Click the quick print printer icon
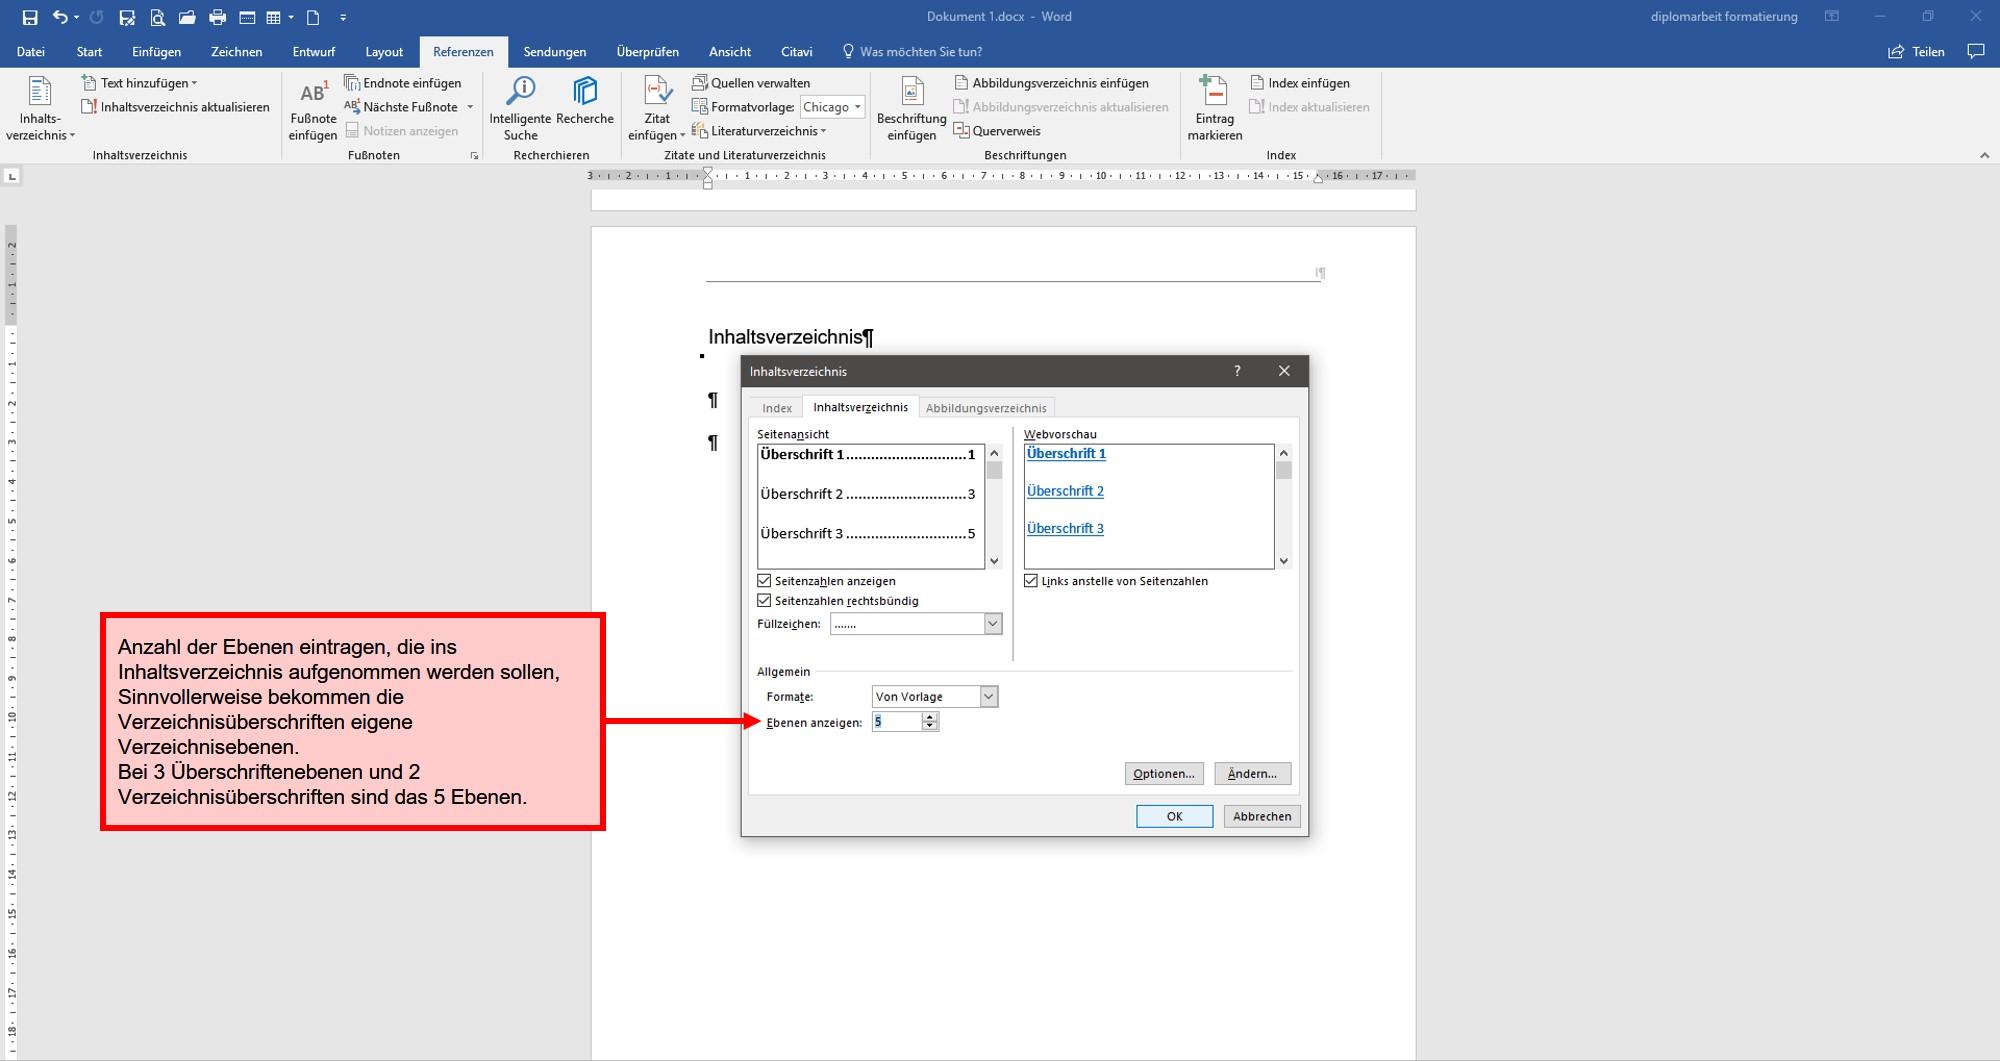This screenshot has width=2000, height=1061. (217, 17)
